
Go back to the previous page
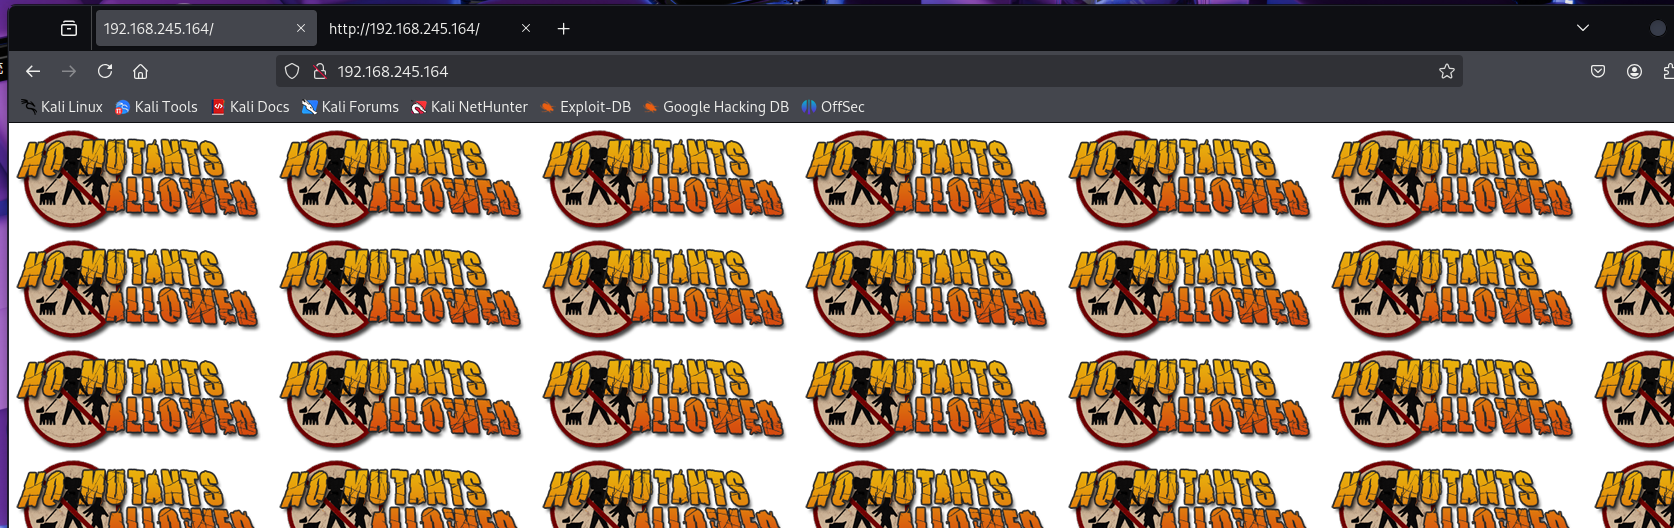coord(33,71)
